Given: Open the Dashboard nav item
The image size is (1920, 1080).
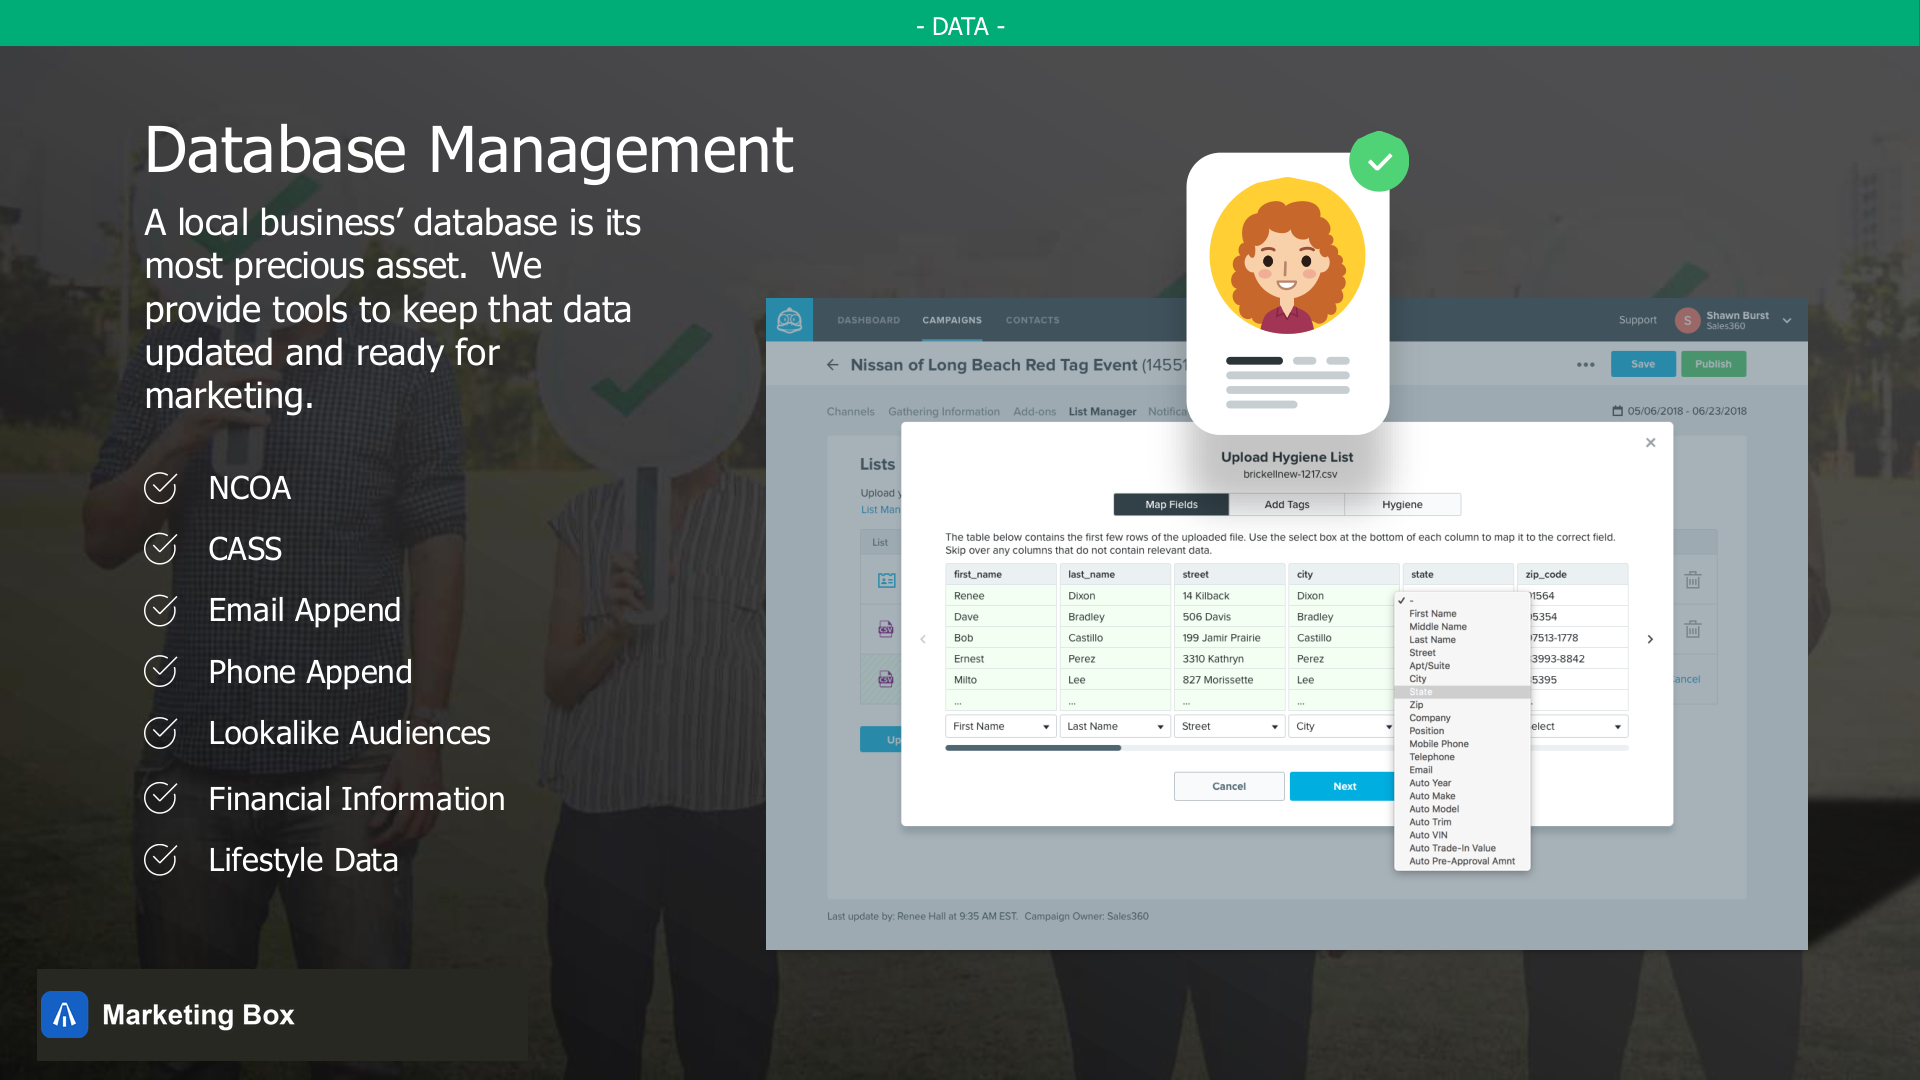Looking at the screenshot, I should [x=868, y=320].
